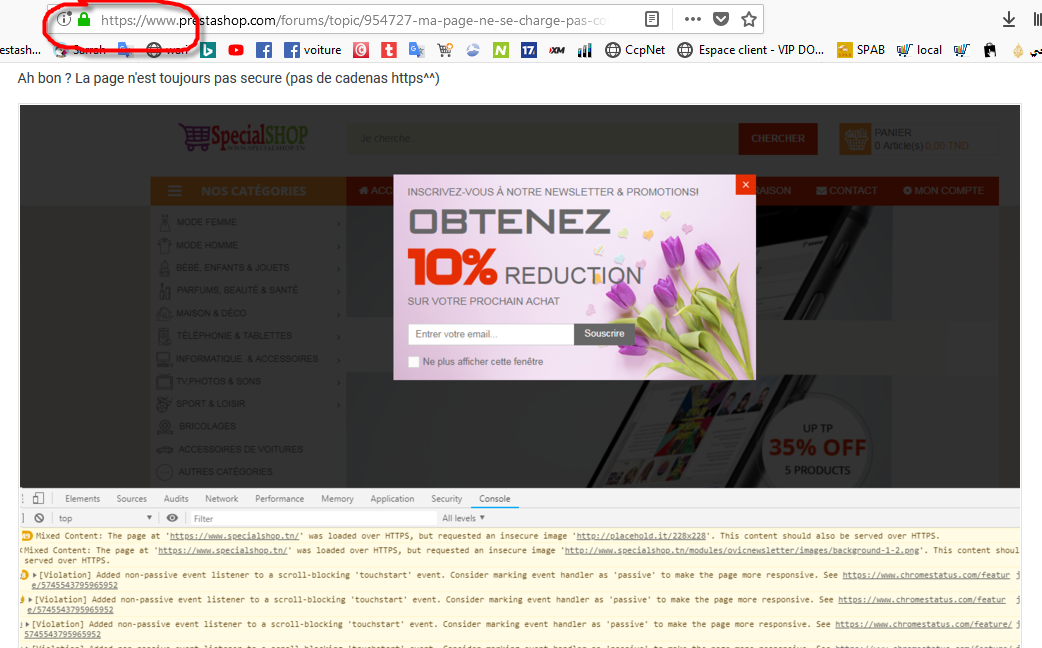Screen dimensions: 1042x648
Task: Expand the first Violation console message
Action: (x=35, y=575)
